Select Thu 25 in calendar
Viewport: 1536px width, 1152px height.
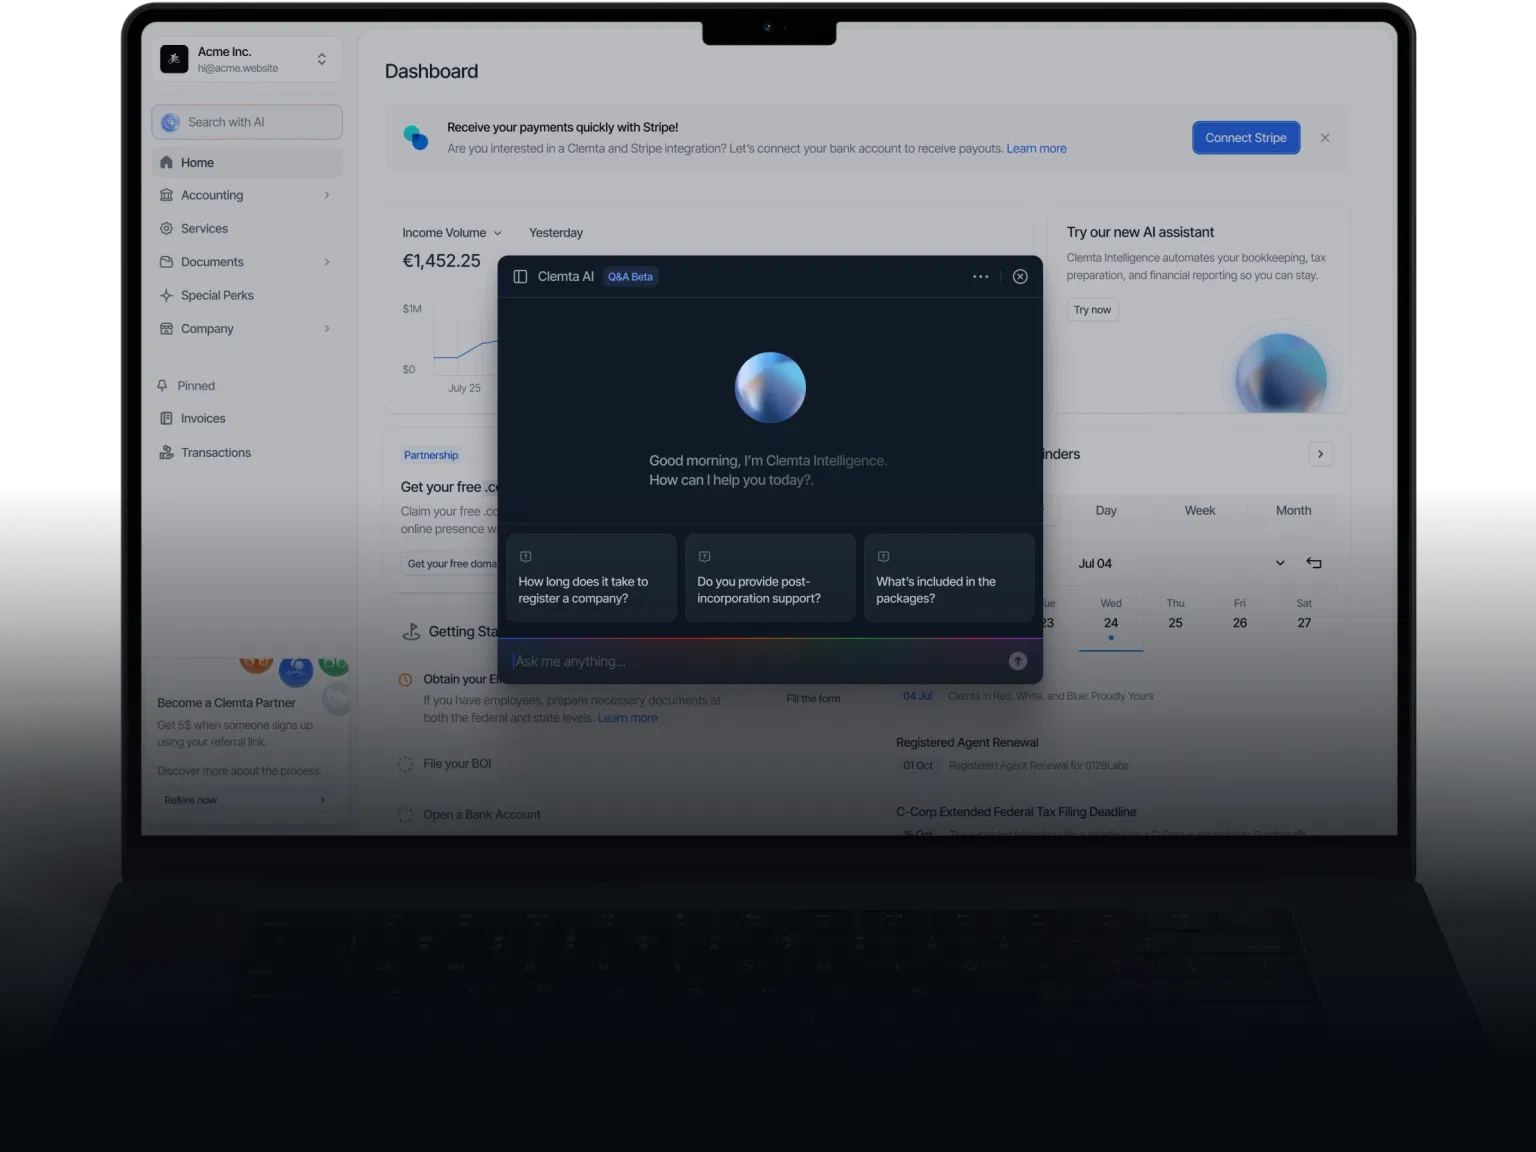point(1176,614)
